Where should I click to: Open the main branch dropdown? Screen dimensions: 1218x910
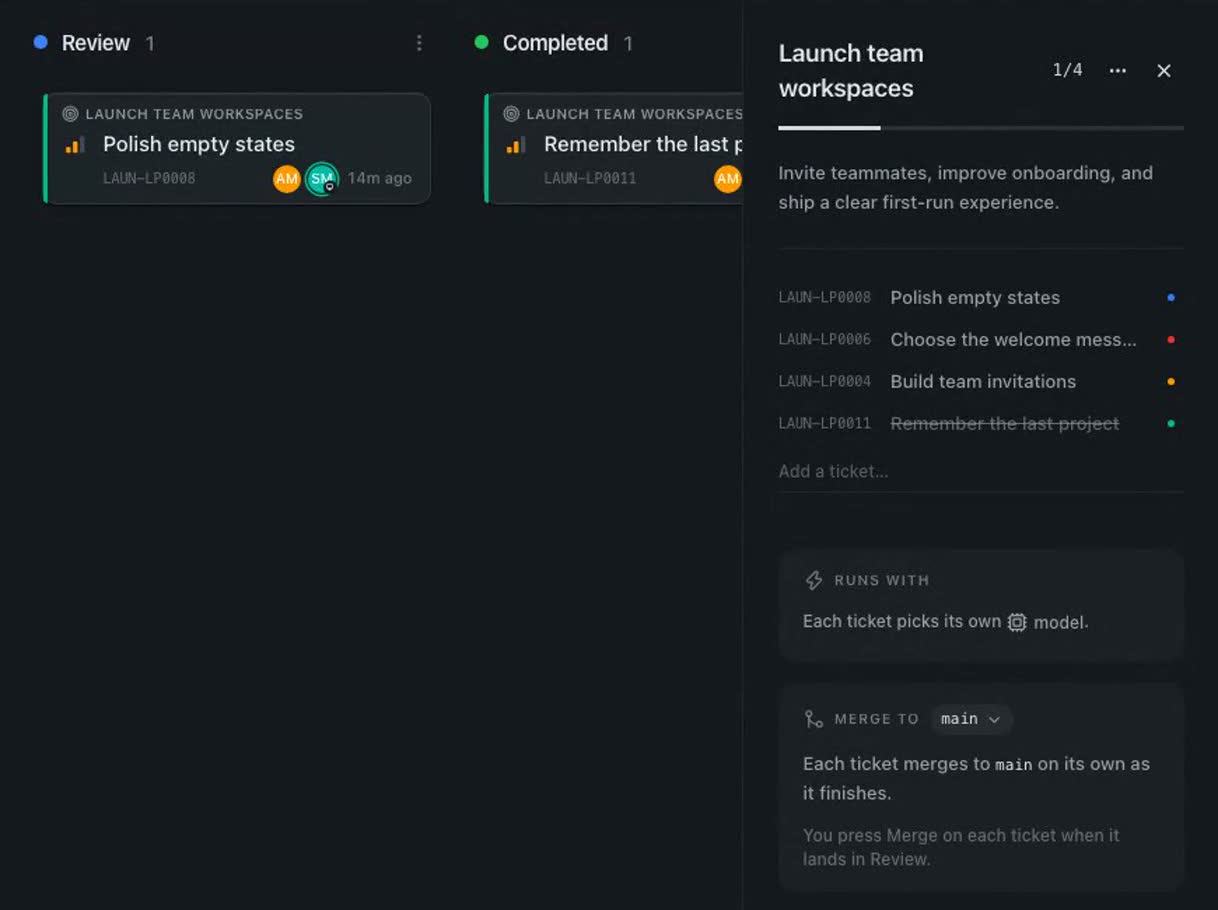[971, 719]
